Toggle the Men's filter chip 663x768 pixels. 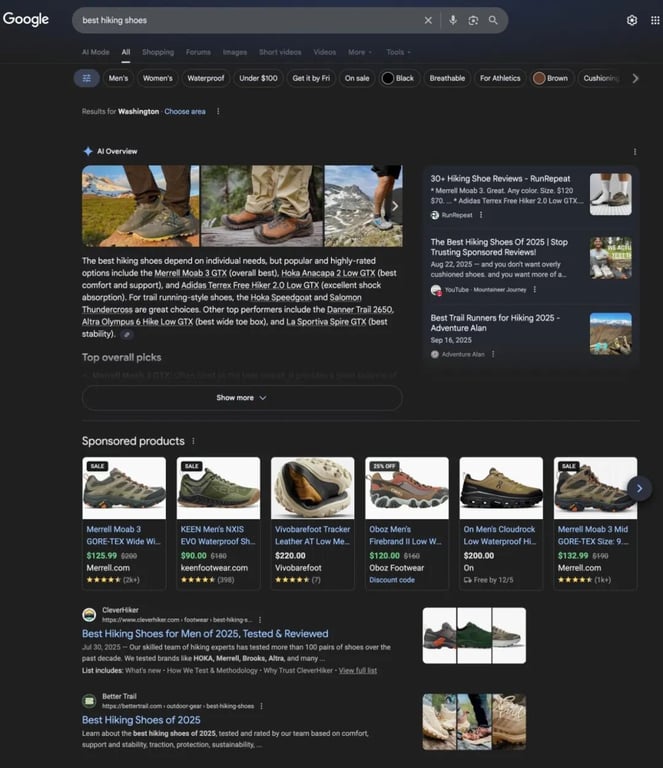118,78
